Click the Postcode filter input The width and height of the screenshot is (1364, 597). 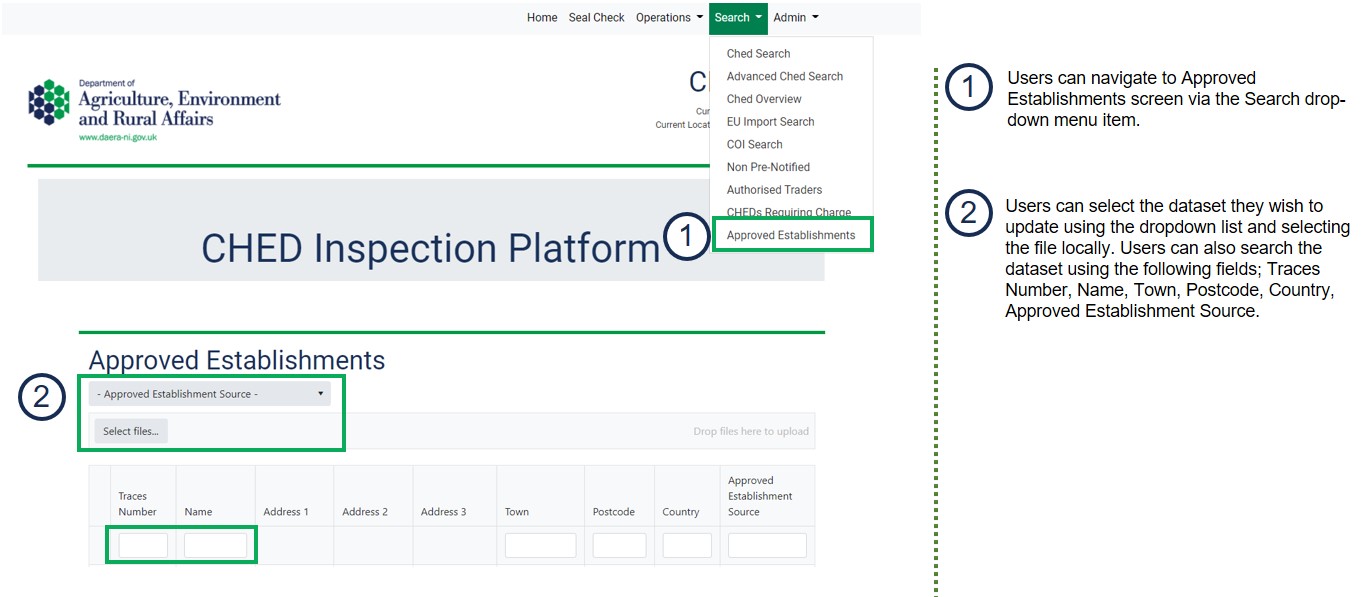619,546
